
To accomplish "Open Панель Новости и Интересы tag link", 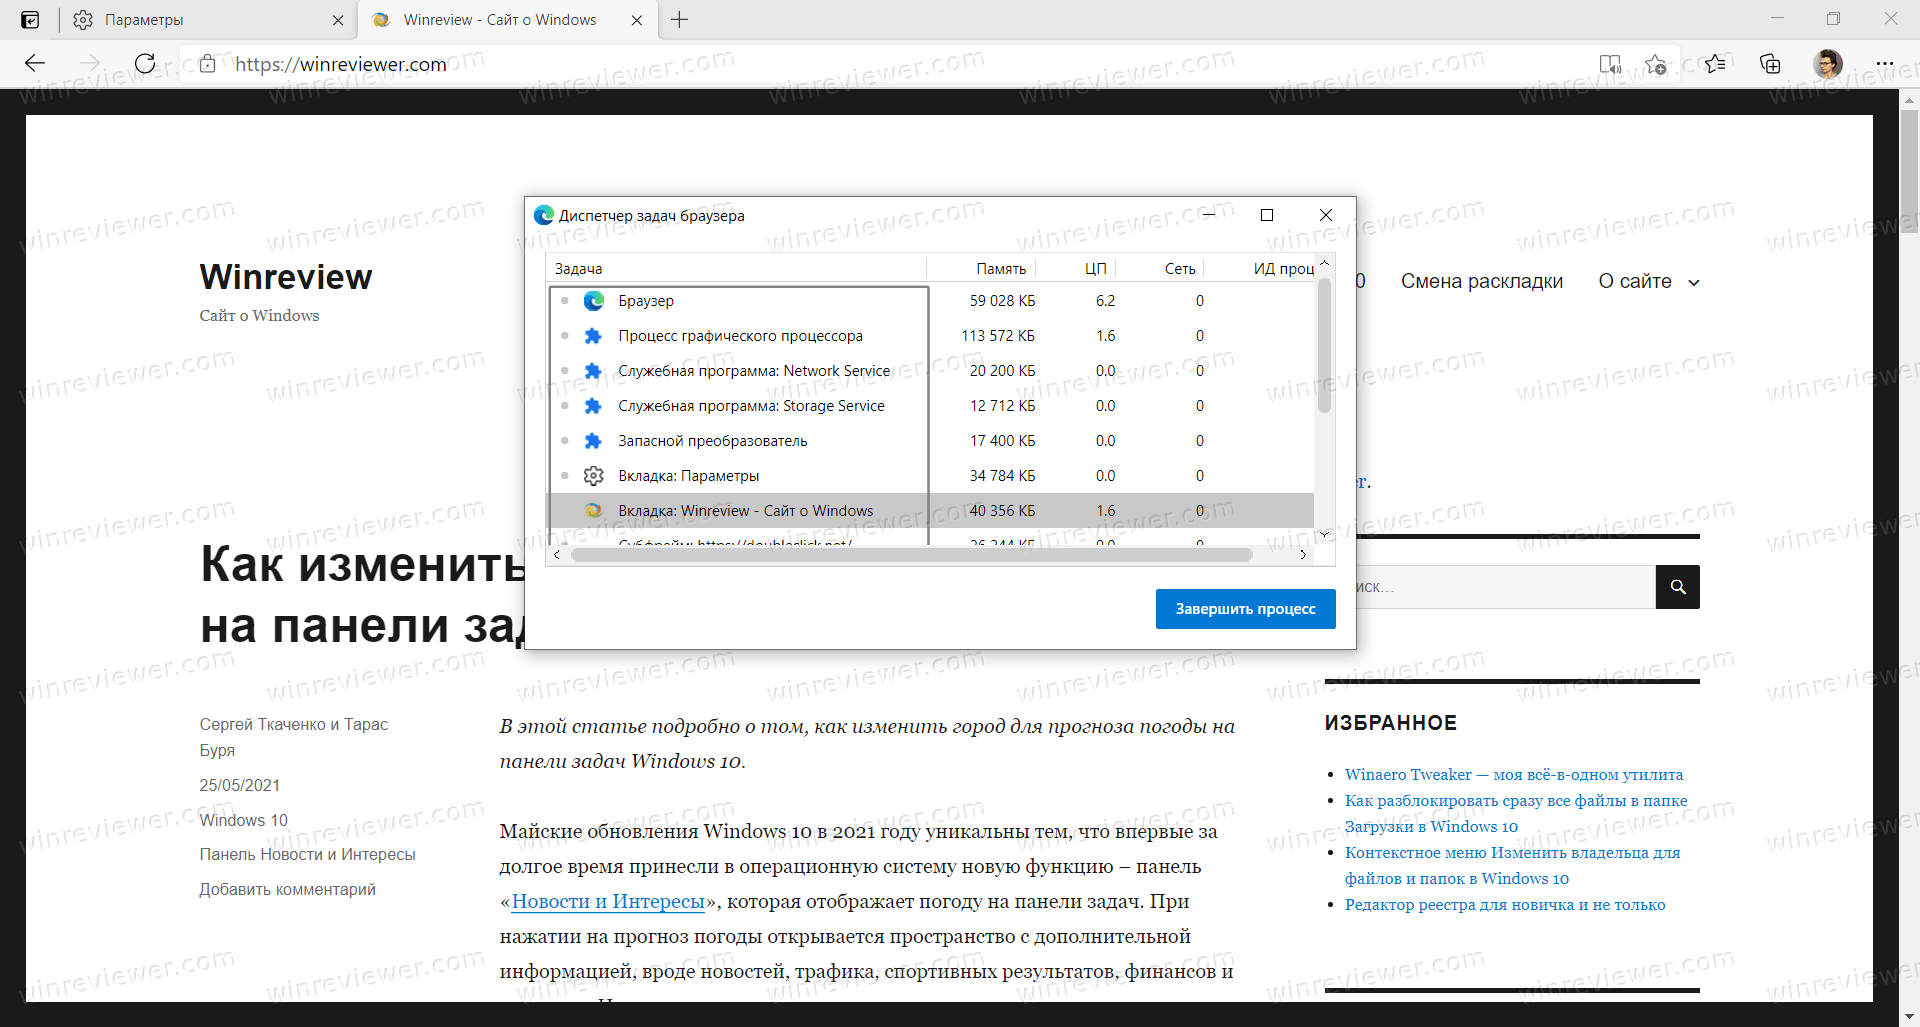I will coord(307,855).
